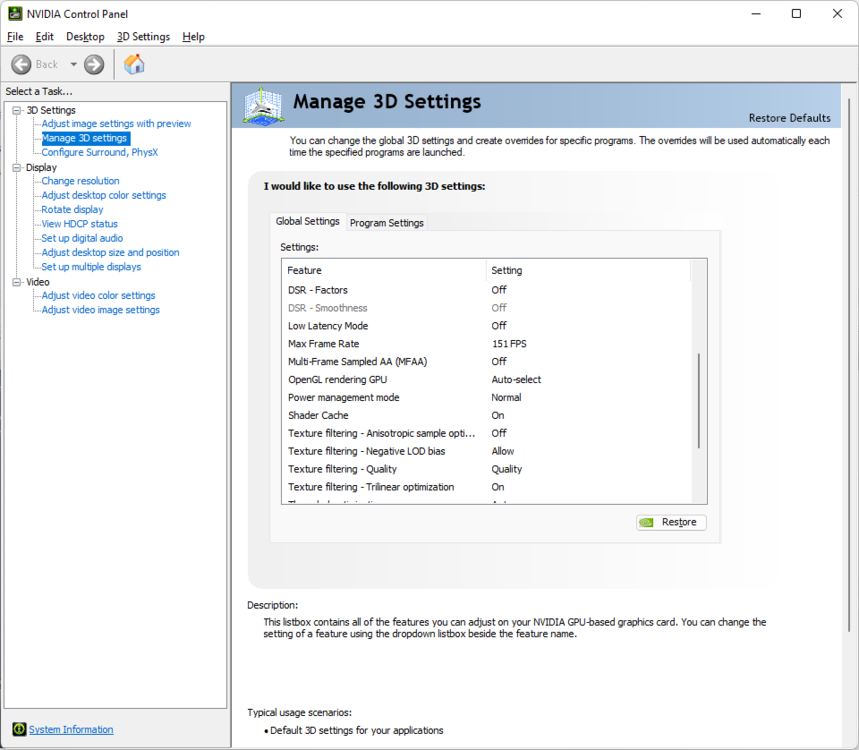859x750 pixels.
Task: Close the NVIDIA Control Panel window
Action: pyautogui.click(x=837, y=14)
